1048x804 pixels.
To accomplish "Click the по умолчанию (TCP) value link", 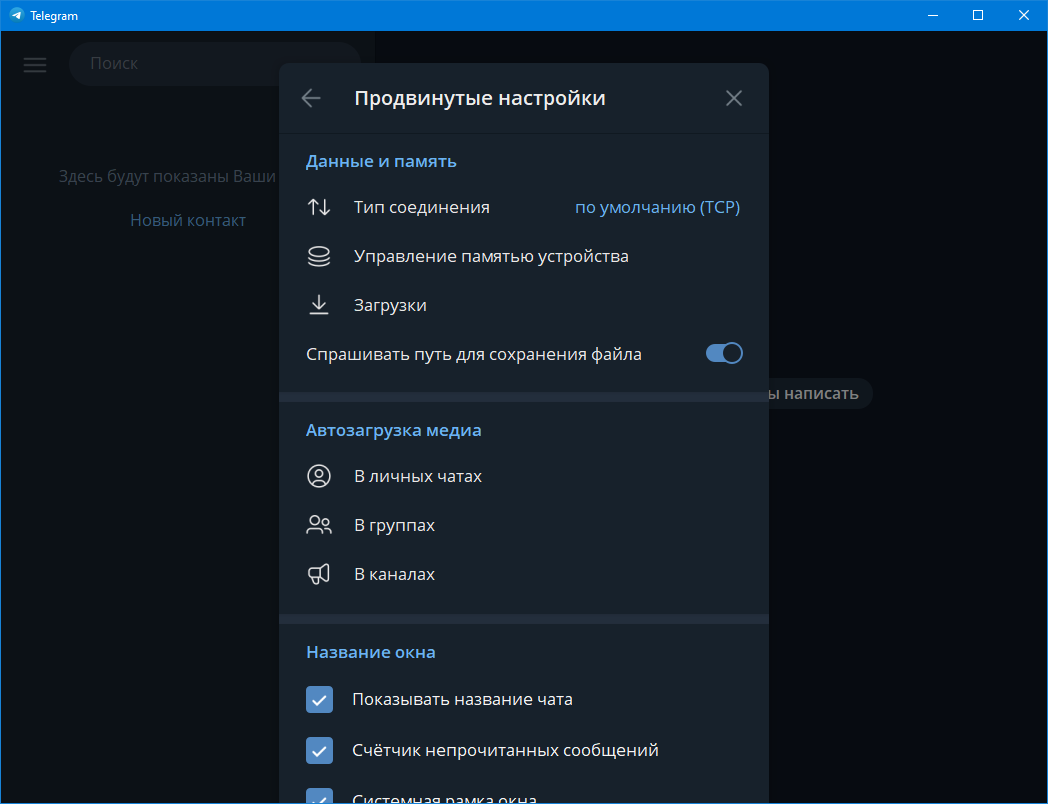I will (x=658, y=207).
